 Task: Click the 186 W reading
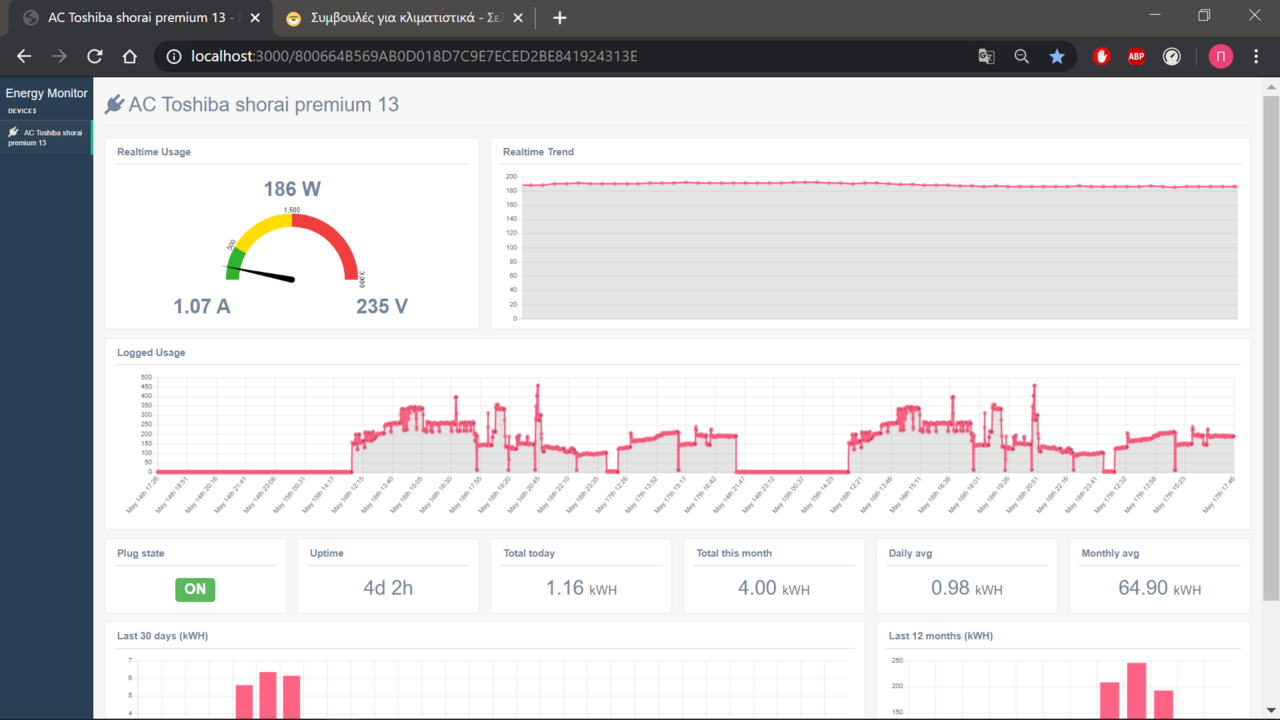292,189
